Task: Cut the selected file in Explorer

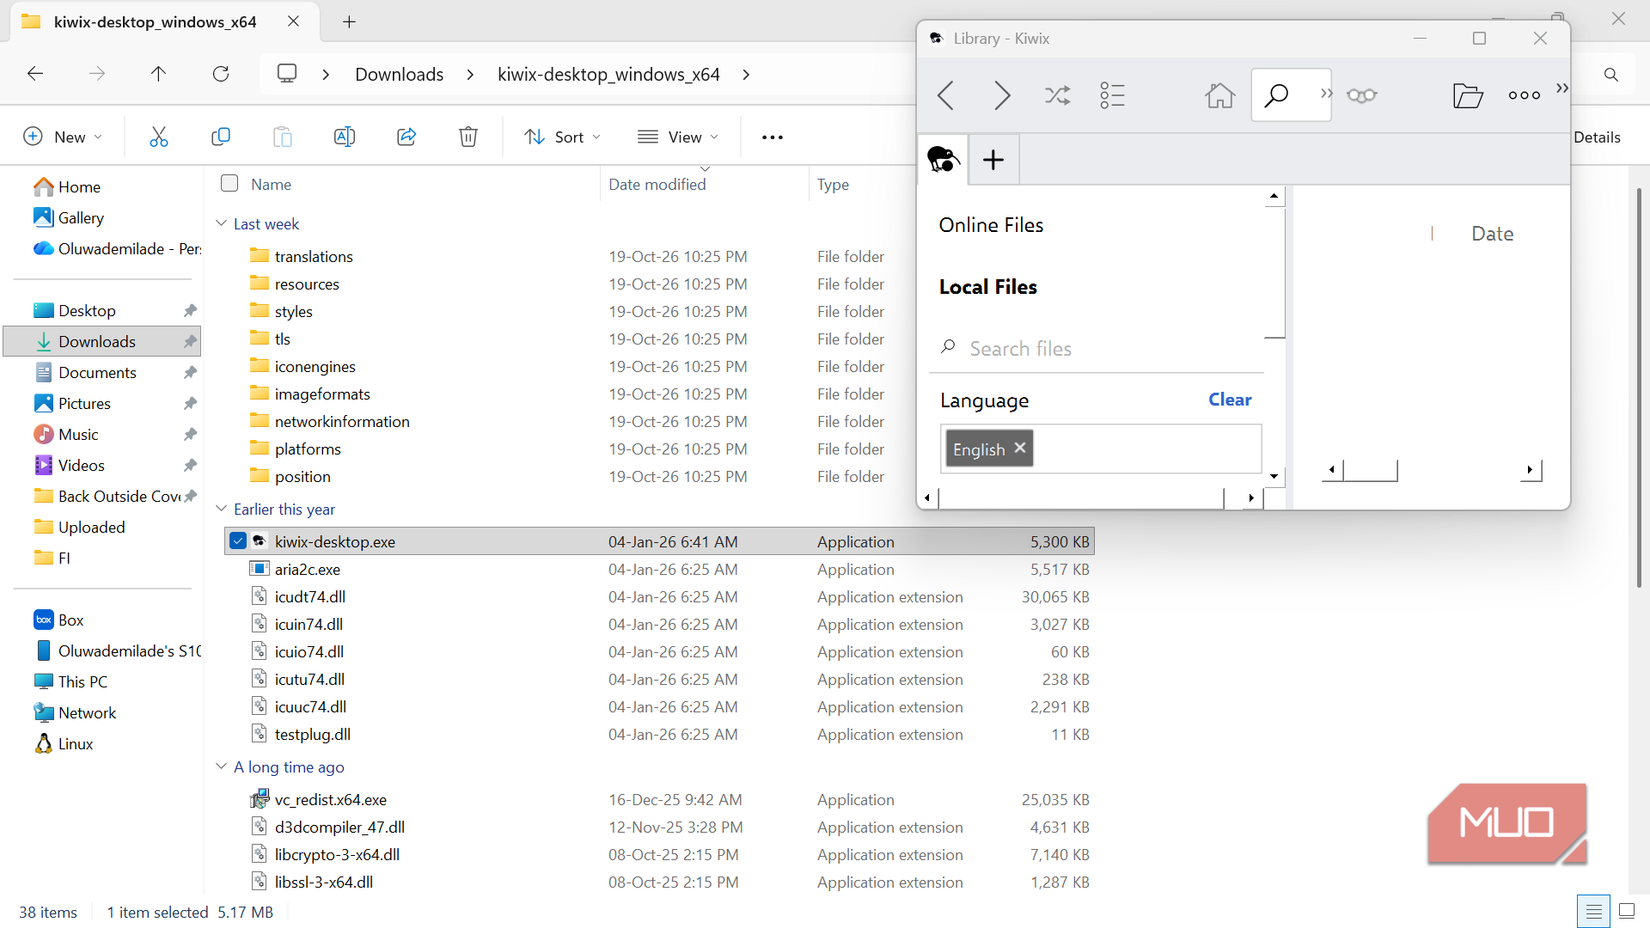Action: (158, 137)
